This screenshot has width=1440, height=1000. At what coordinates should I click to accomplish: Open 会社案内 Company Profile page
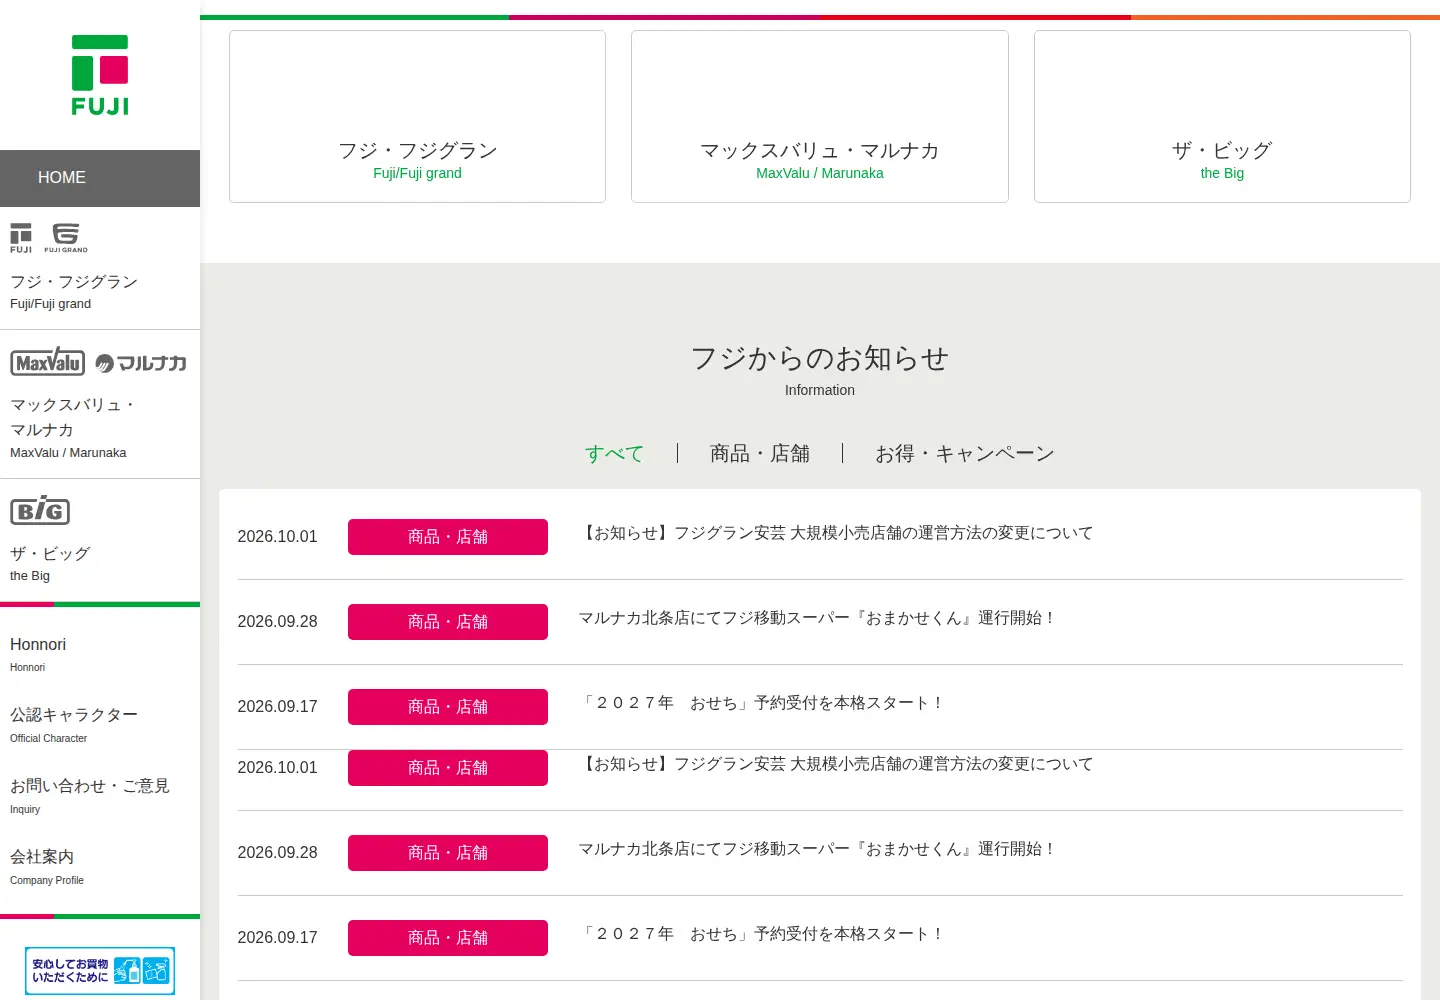tap(47, 867)
